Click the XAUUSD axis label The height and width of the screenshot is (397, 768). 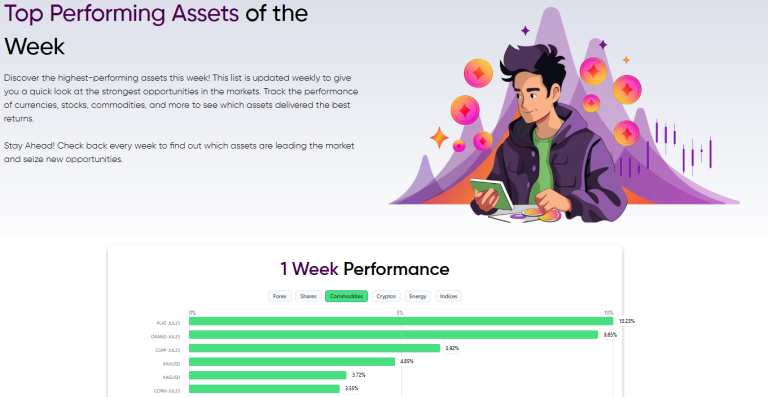(x=171, y=364)
